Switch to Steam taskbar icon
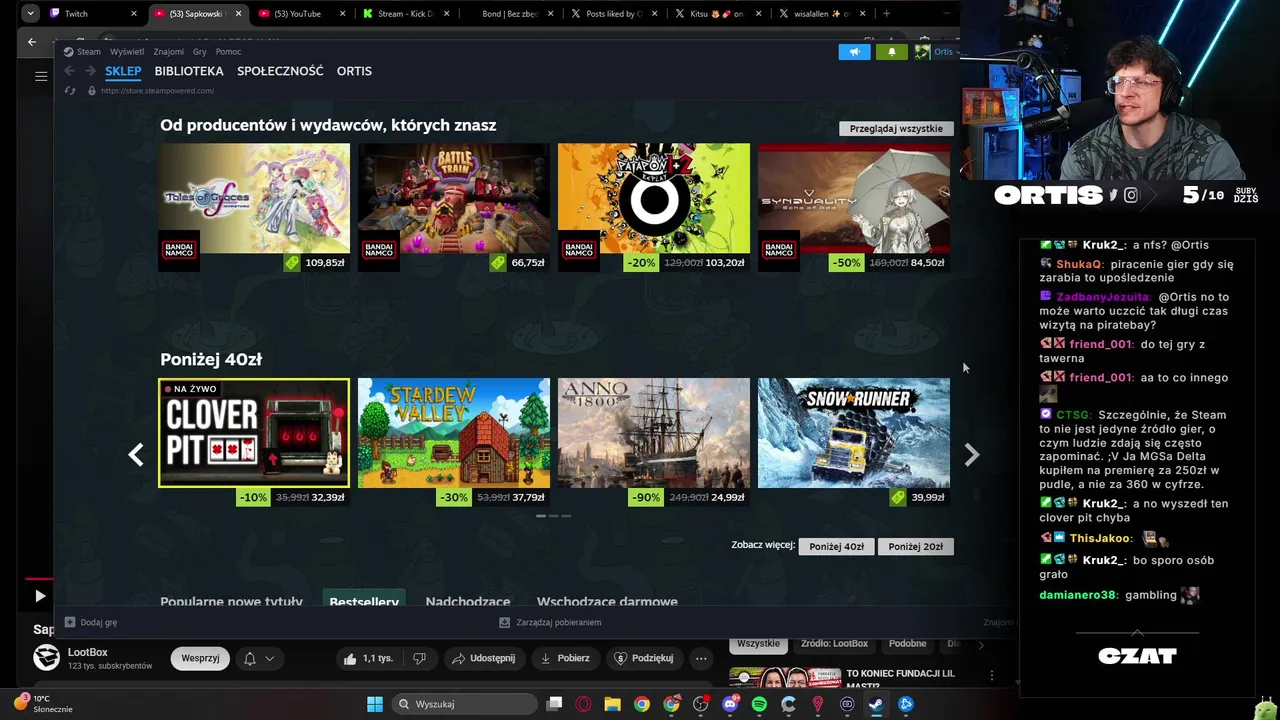The height and width of the screenshot is (720, 1280). (x=876, y=704)
